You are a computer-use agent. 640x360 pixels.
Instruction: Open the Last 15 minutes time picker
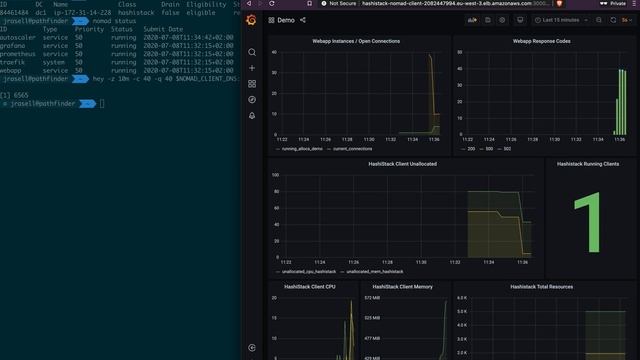(561, 20)
